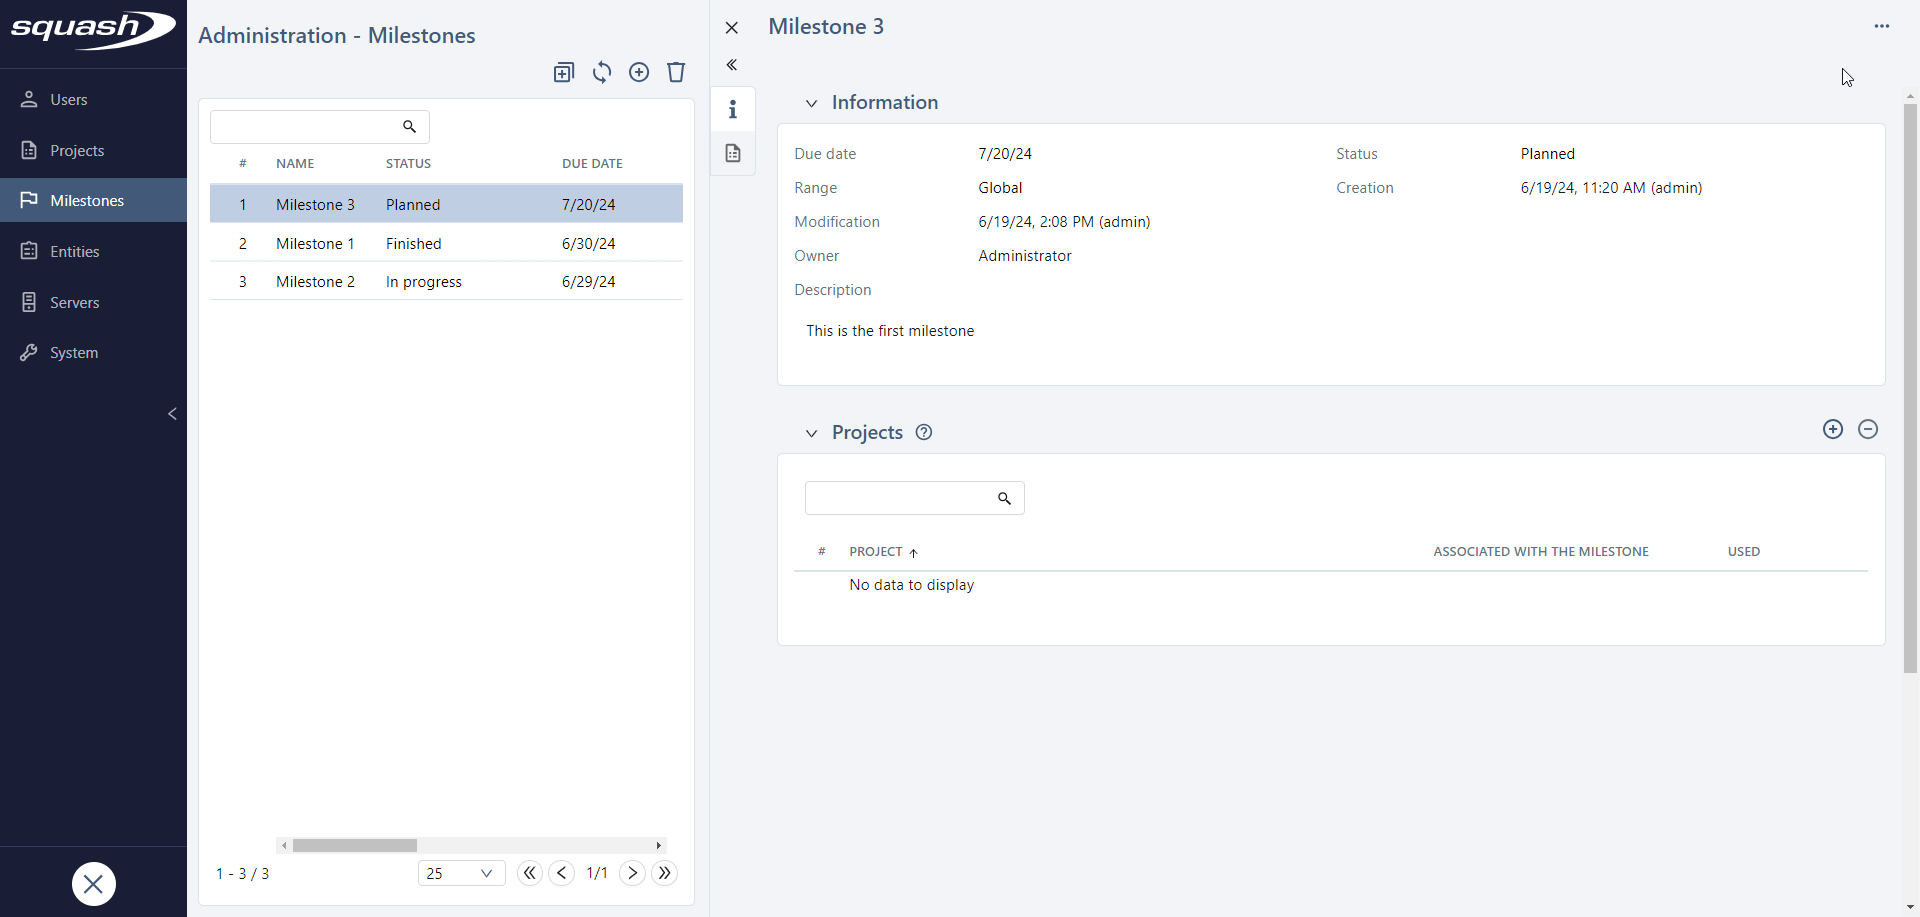Screen dimensions: 1920x917
Task: Sort the table by Project column
Action: click(x=875, y=551)
